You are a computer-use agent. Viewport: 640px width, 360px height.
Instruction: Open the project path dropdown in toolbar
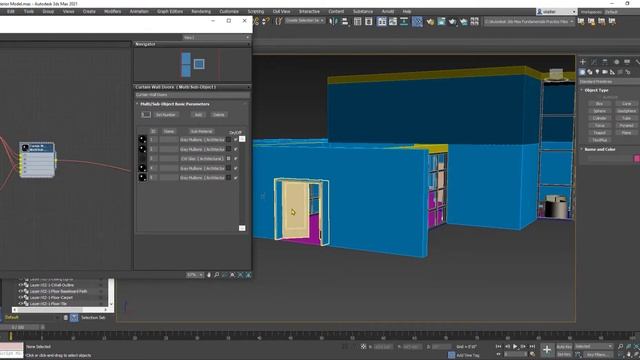529,22
